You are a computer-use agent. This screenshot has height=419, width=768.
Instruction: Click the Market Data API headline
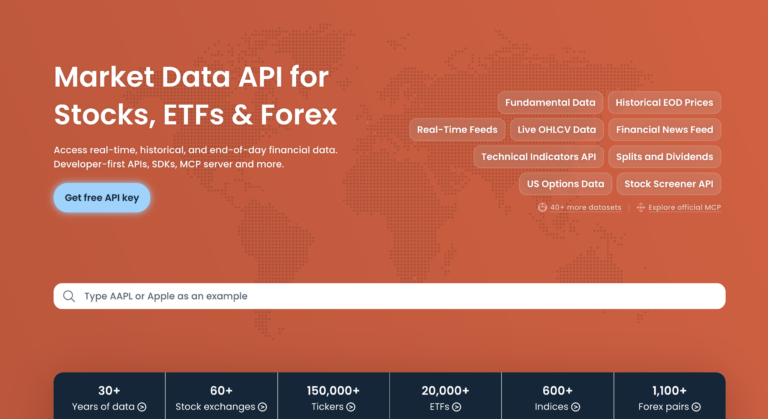click(x=195, y=96)
